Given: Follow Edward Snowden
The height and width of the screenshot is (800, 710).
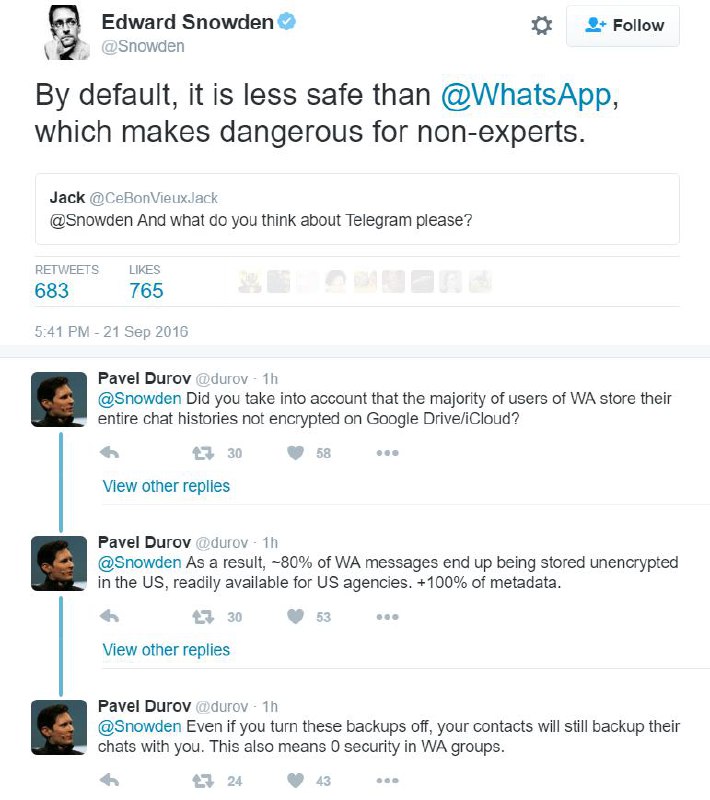Looking at the screenshot, I should tap(623, 26).
